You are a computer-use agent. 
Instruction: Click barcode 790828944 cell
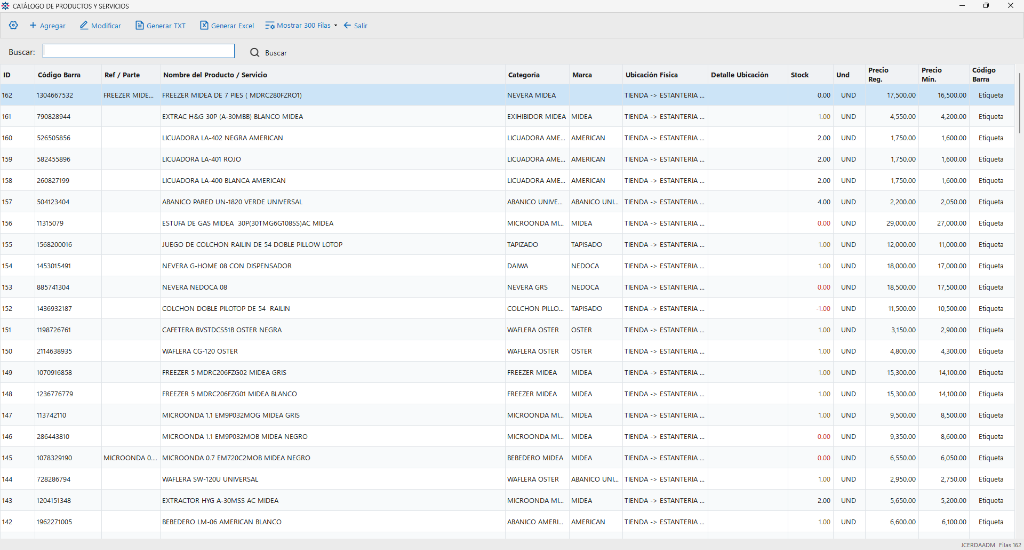54,116
